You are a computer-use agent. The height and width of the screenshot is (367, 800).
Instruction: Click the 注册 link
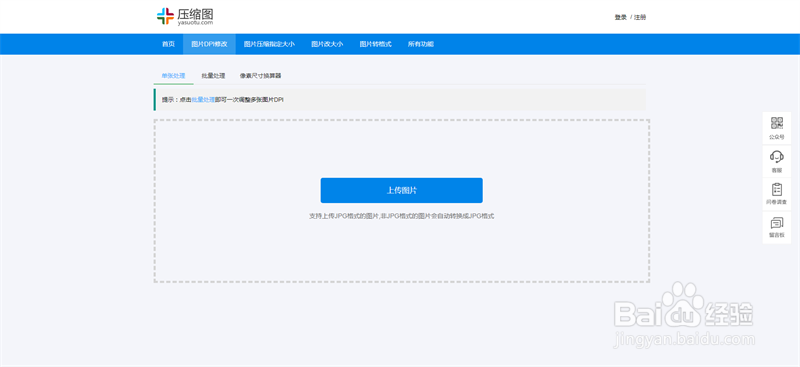(x=640, y=17)
